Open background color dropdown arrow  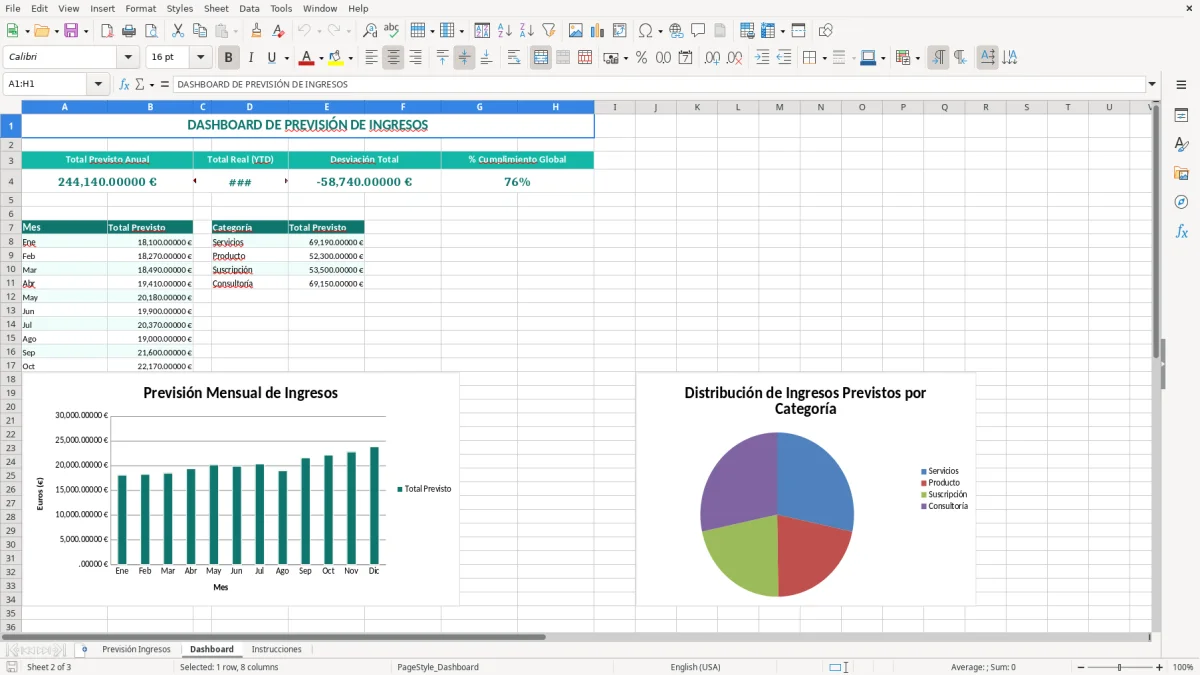(350, 58)
